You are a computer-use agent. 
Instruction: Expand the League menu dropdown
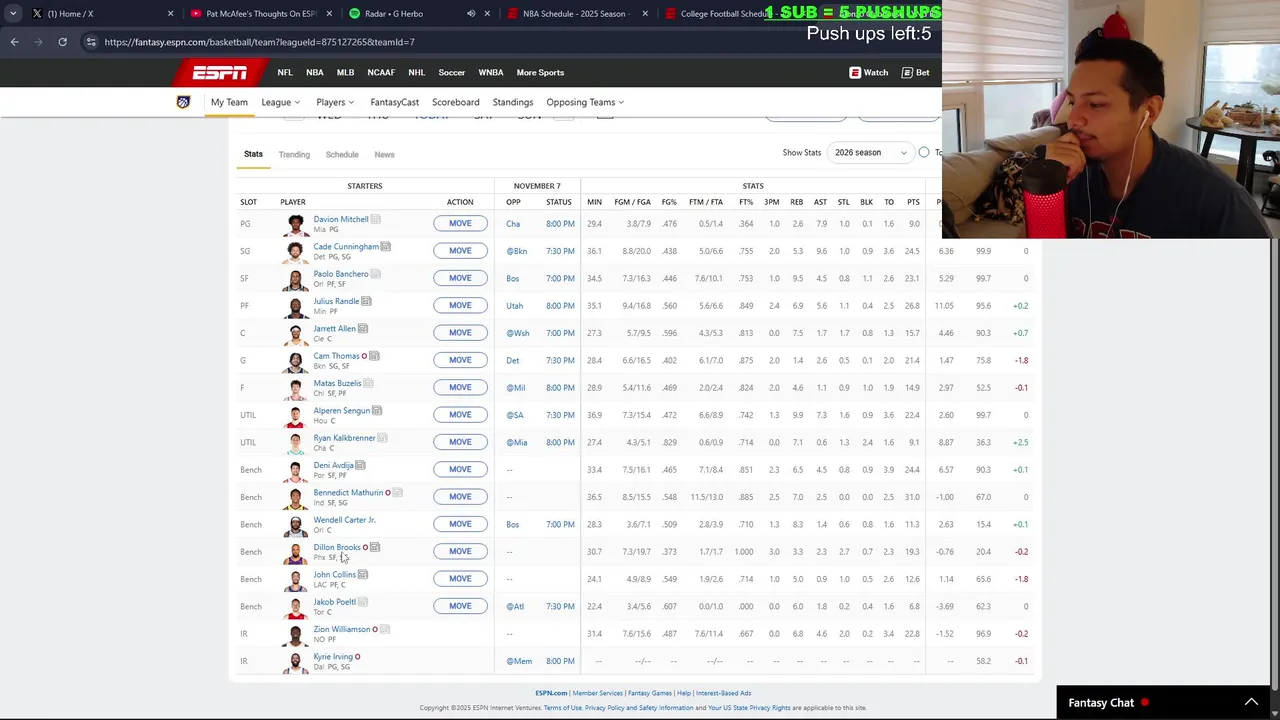point(280,102)
